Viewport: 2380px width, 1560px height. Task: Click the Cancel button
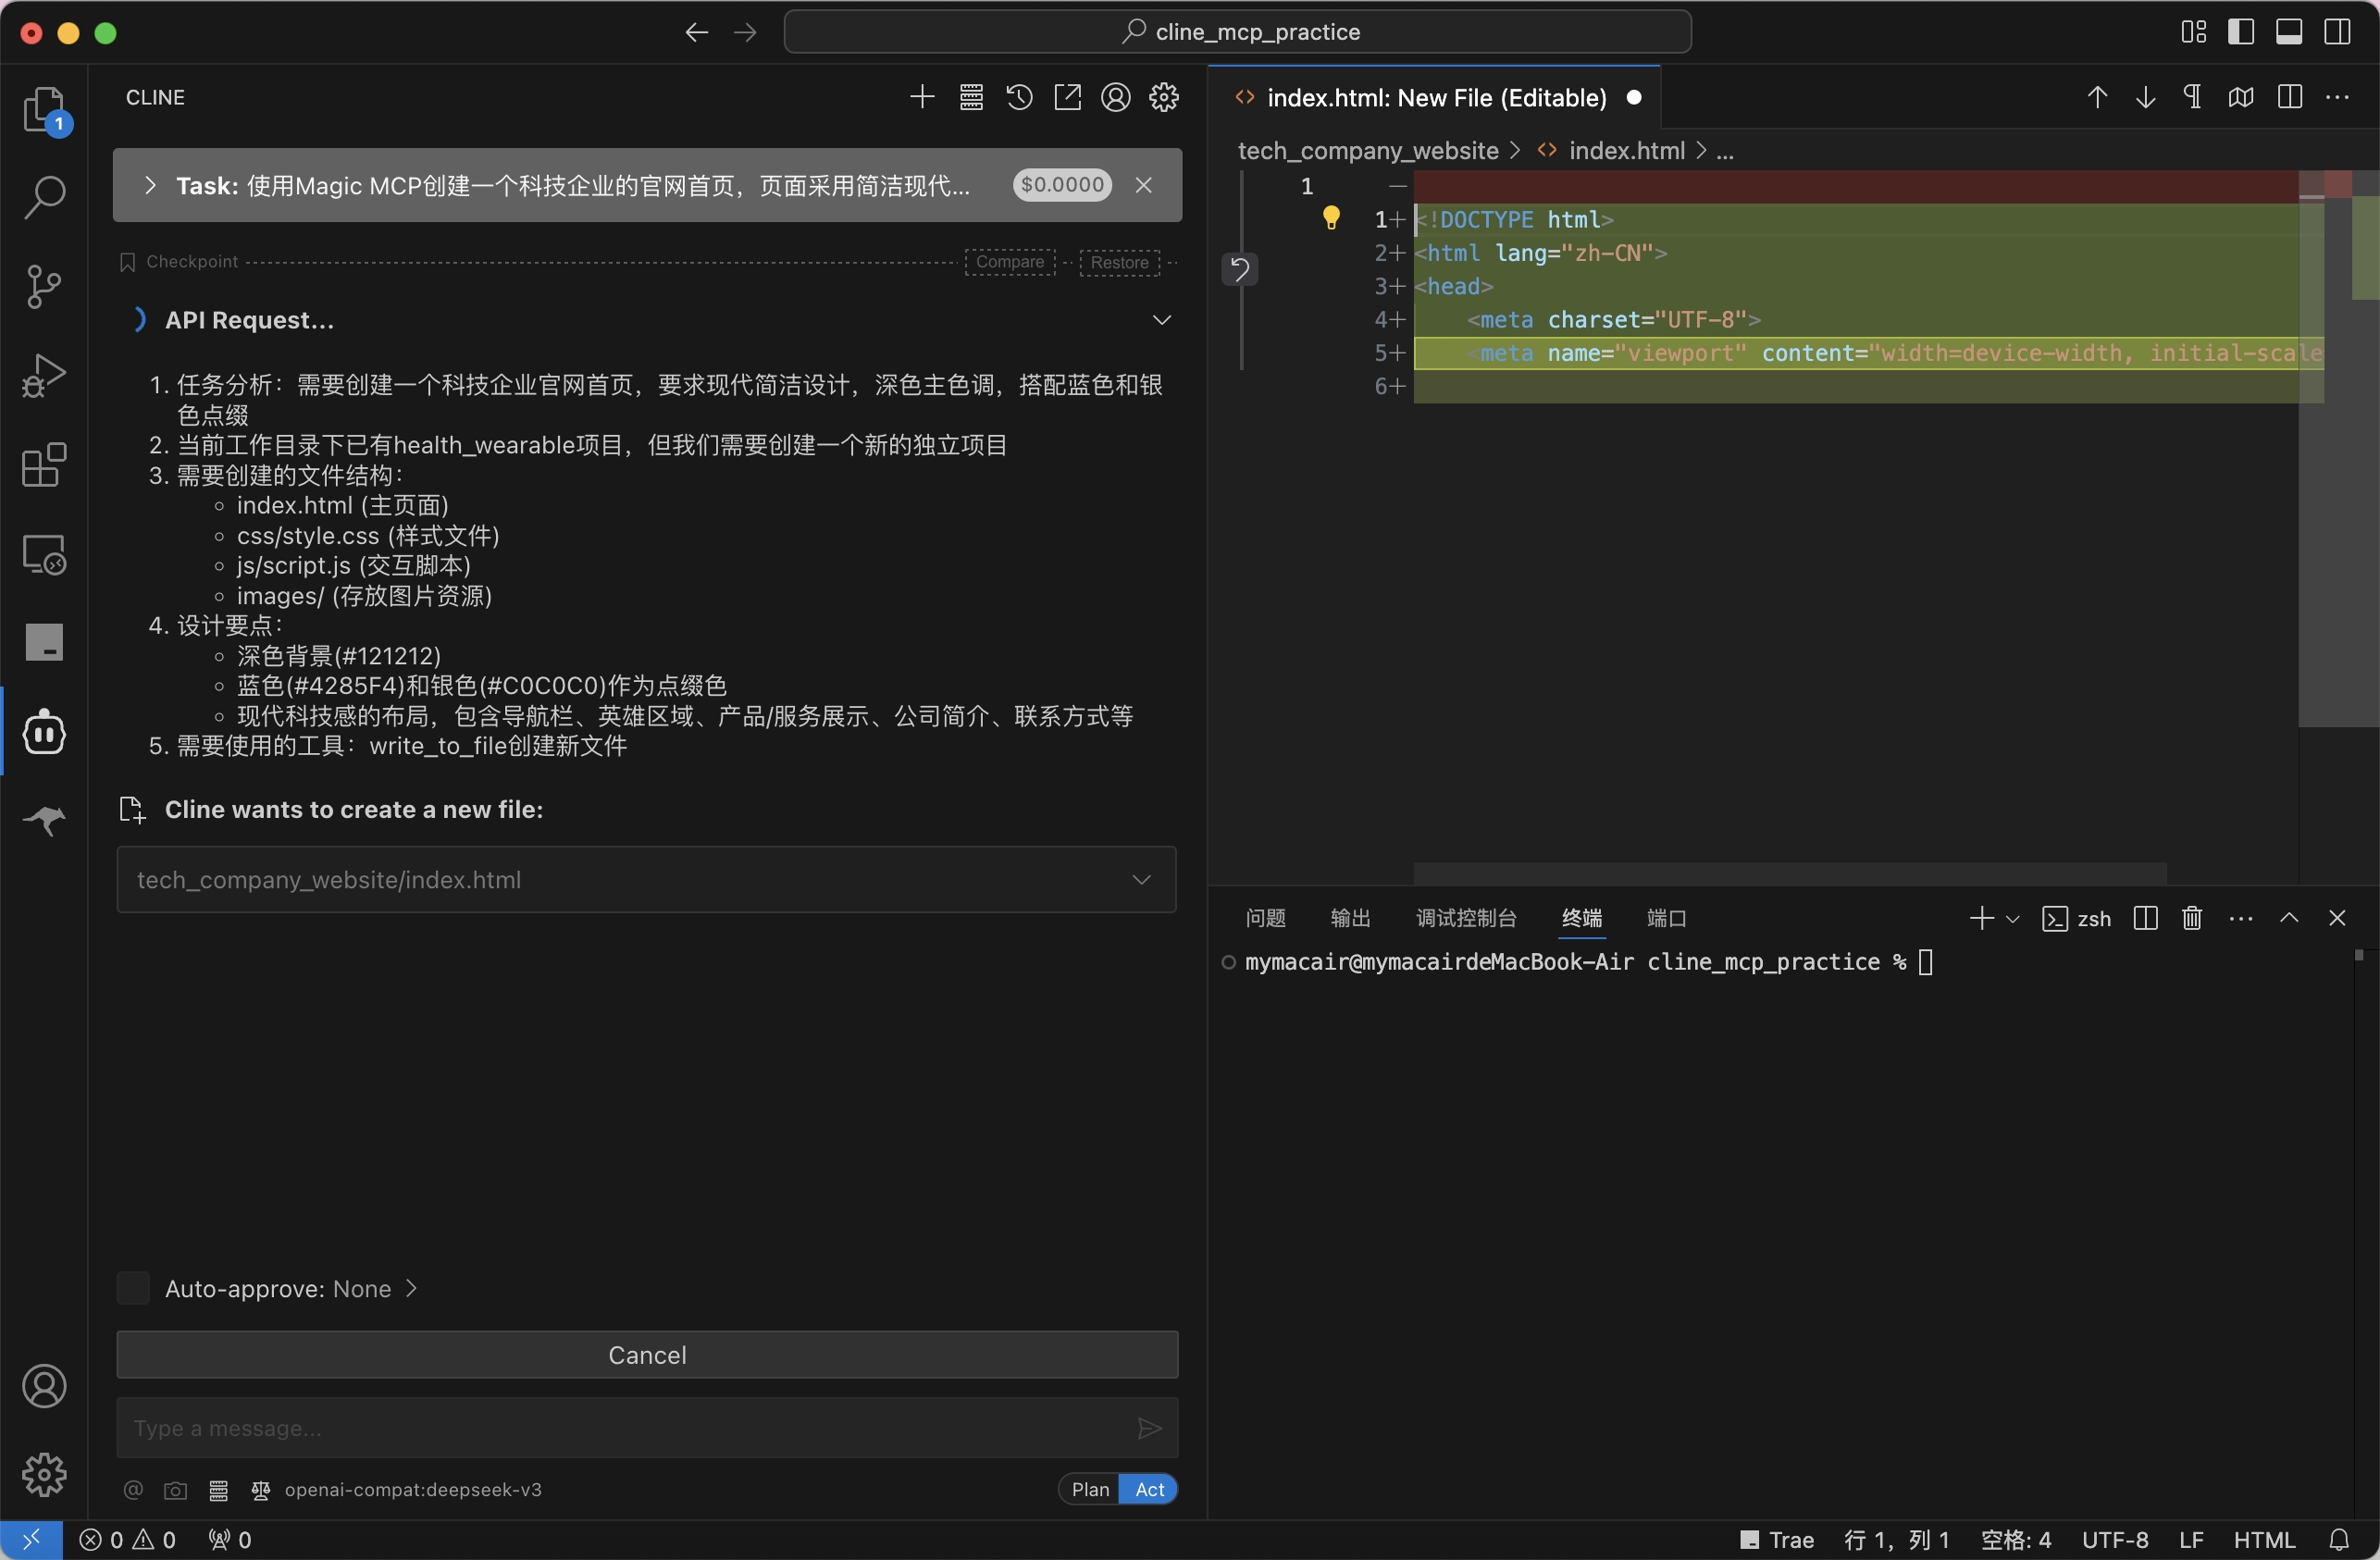647,1354
